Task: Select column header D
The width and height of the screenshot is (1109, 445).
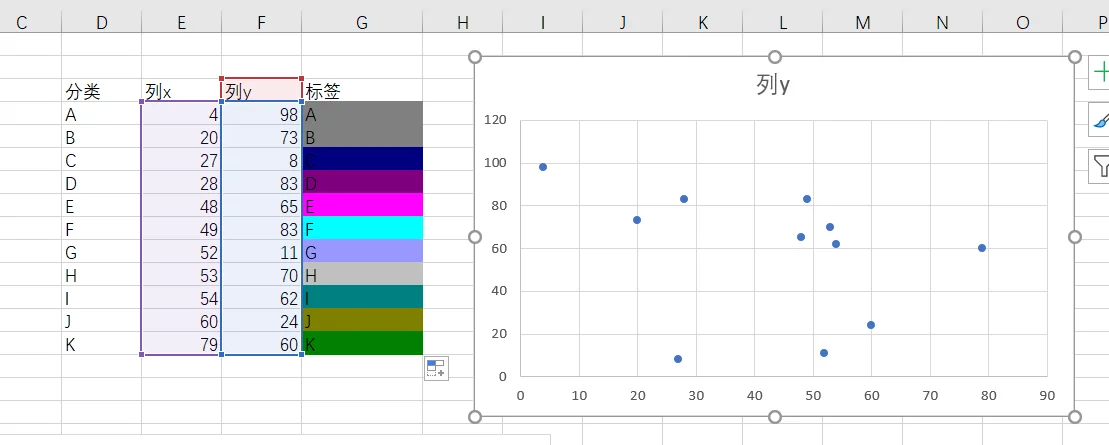Action: [101, 23]
